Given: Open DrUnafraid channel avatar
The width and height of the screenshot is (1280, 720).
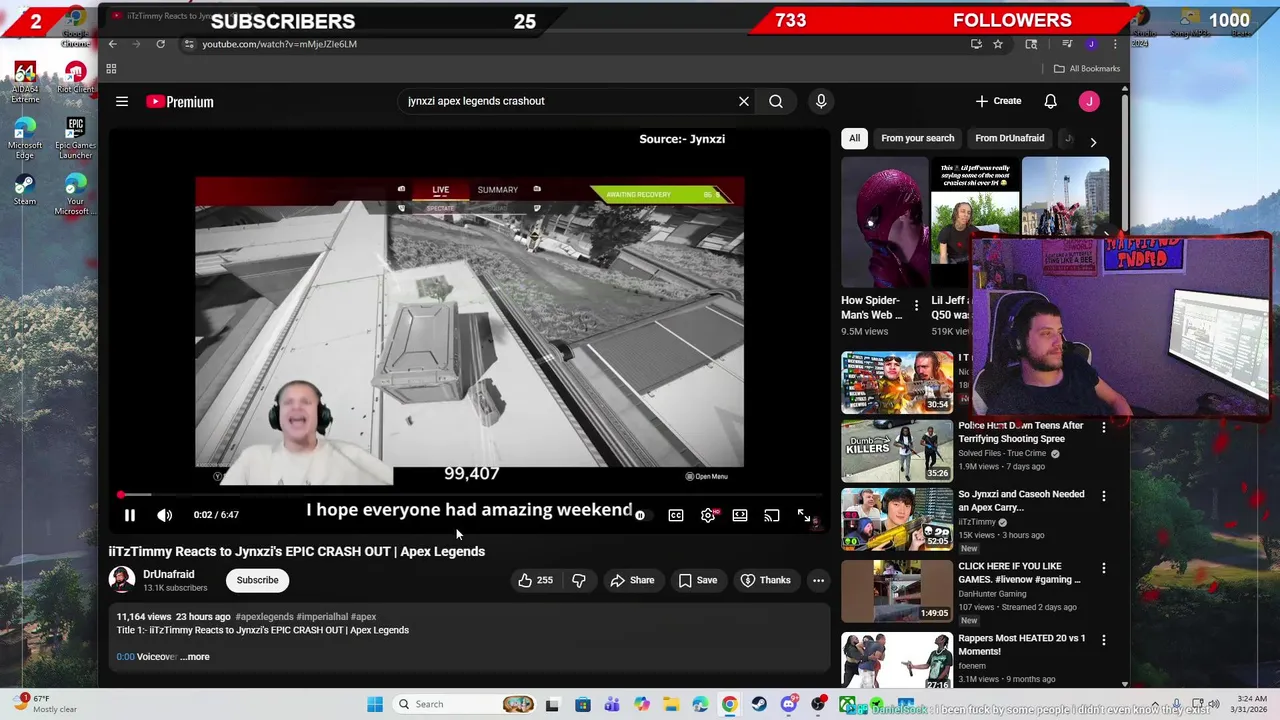Looking at the screenshot, I should click(x=122, y=580).
